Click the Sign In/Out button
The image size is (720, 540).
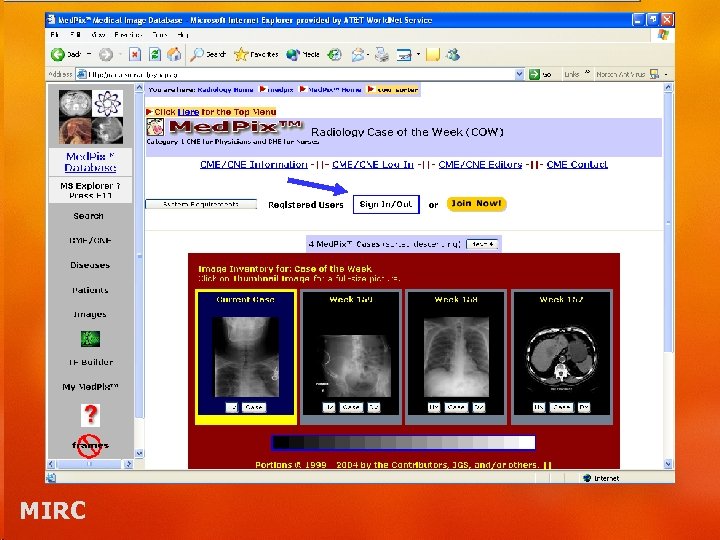[386, 204]
